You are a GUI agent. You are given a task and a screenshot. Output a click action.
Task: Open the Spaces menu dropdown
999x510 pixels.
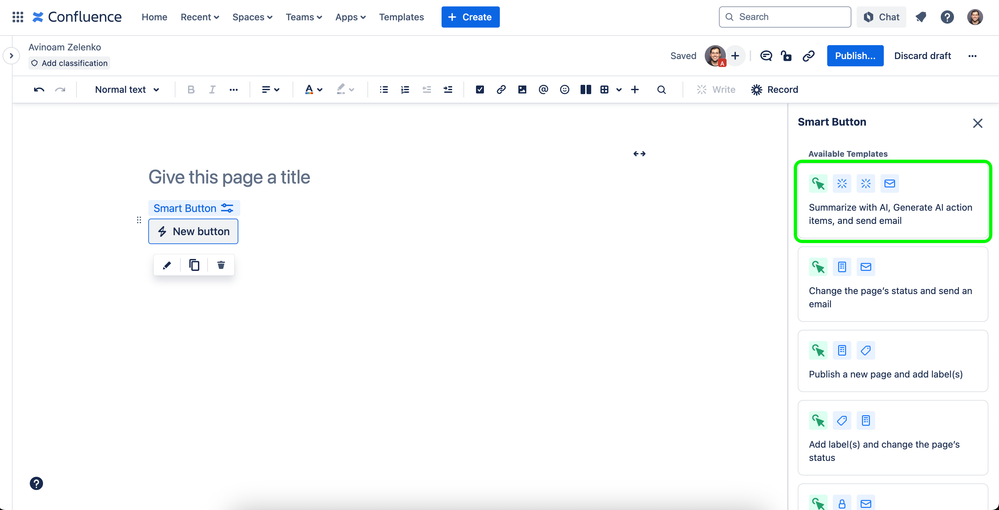click(x=252, y=17)
